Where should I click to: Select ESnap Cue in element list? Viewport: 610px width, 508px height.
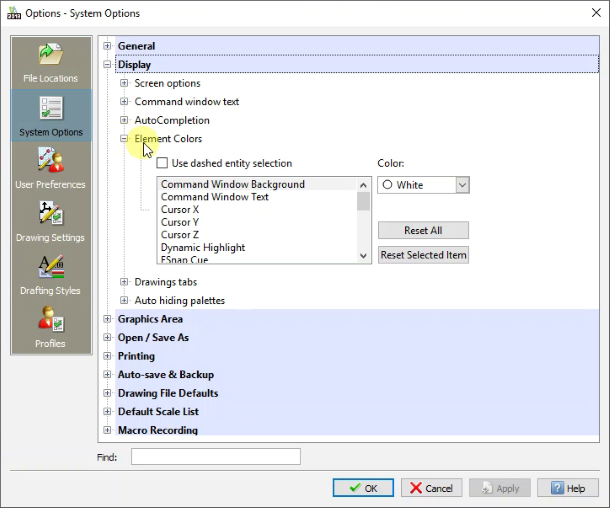(x=257, y=259)
